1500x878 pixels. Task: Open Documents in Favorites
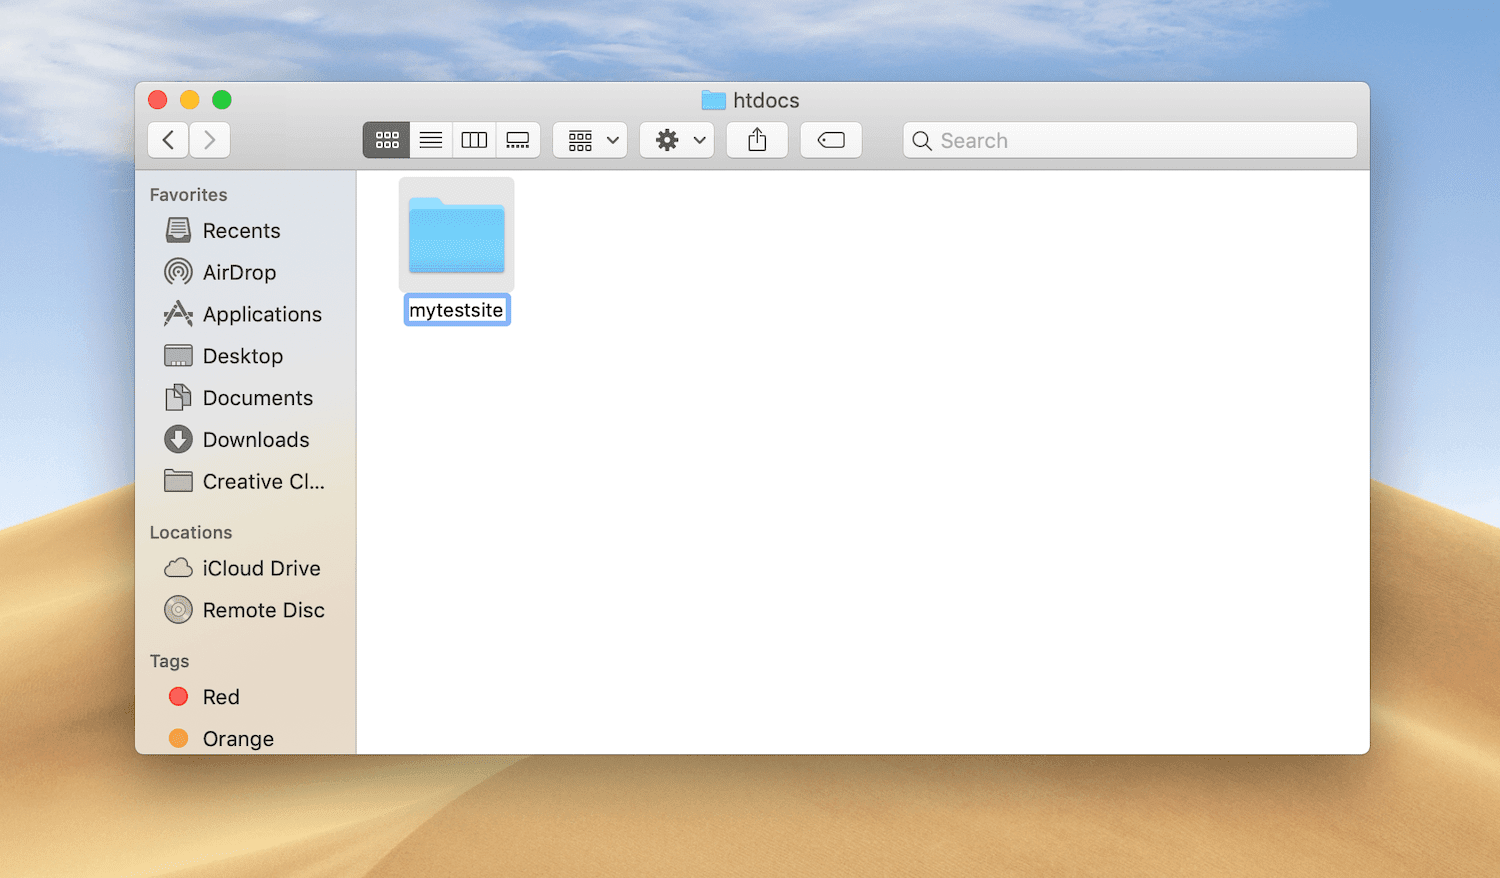[257, 398]
